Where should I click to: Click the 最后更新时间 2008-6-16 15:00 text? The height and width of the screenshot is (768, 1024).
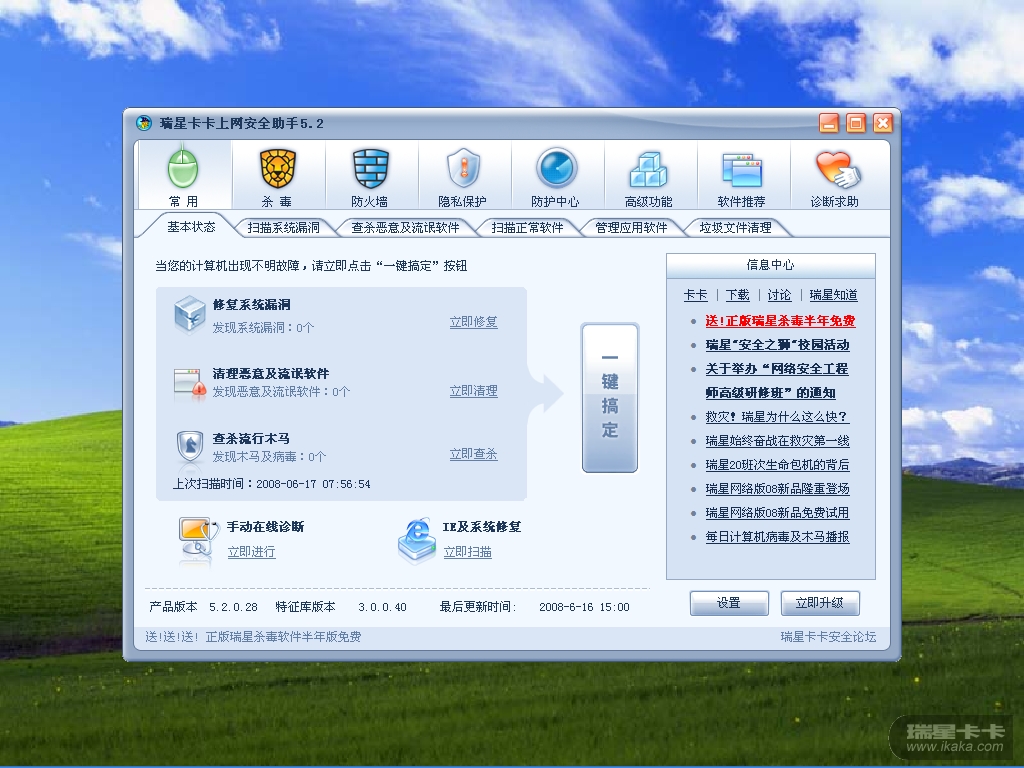tap(534, 607)
